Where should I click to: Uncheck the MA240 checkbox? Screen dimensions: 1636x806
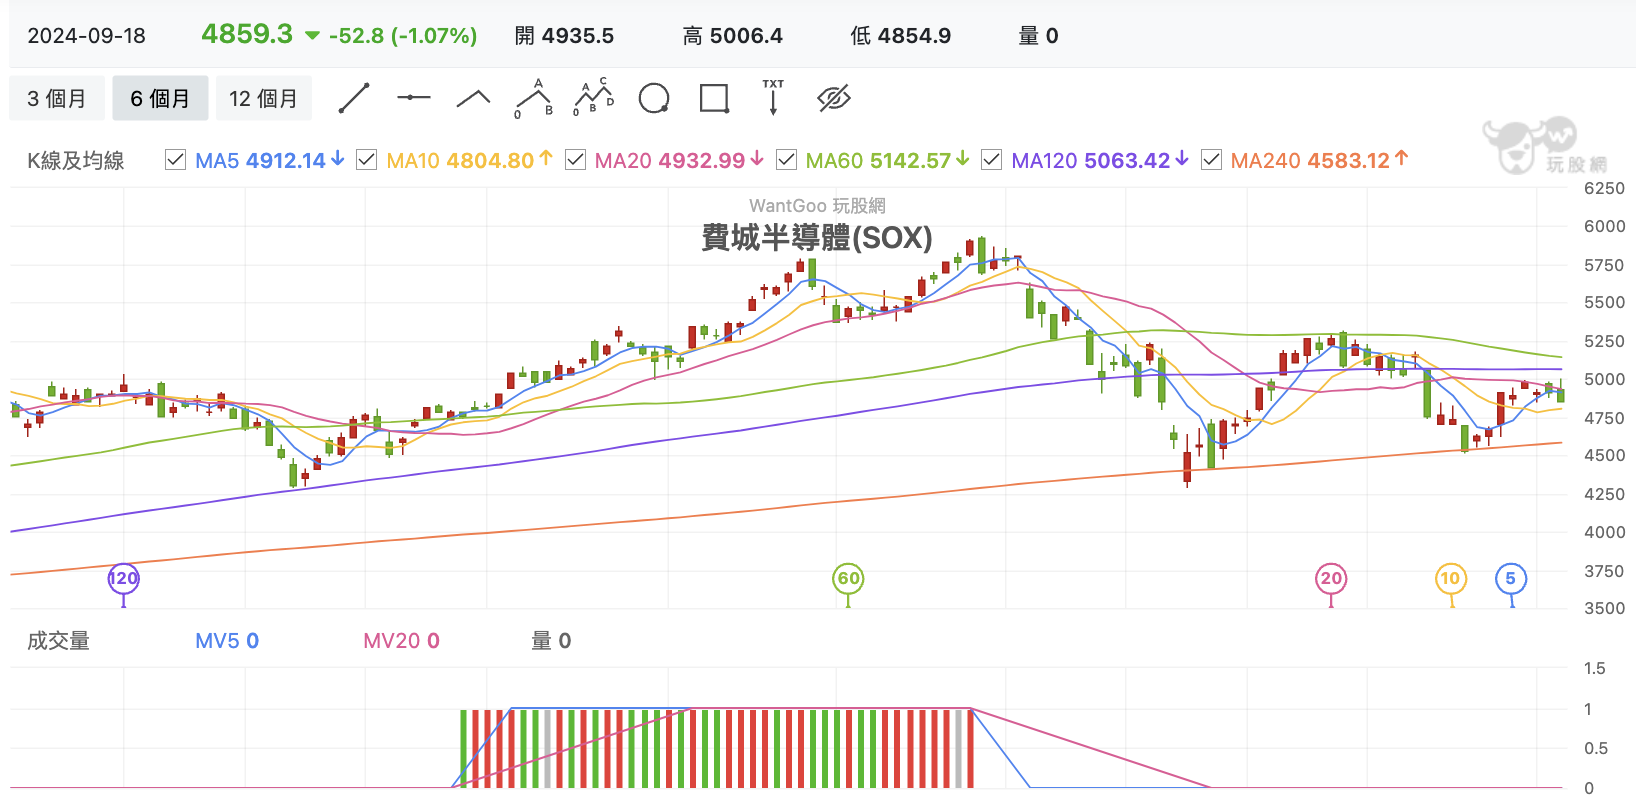[x=1211, y=160]
